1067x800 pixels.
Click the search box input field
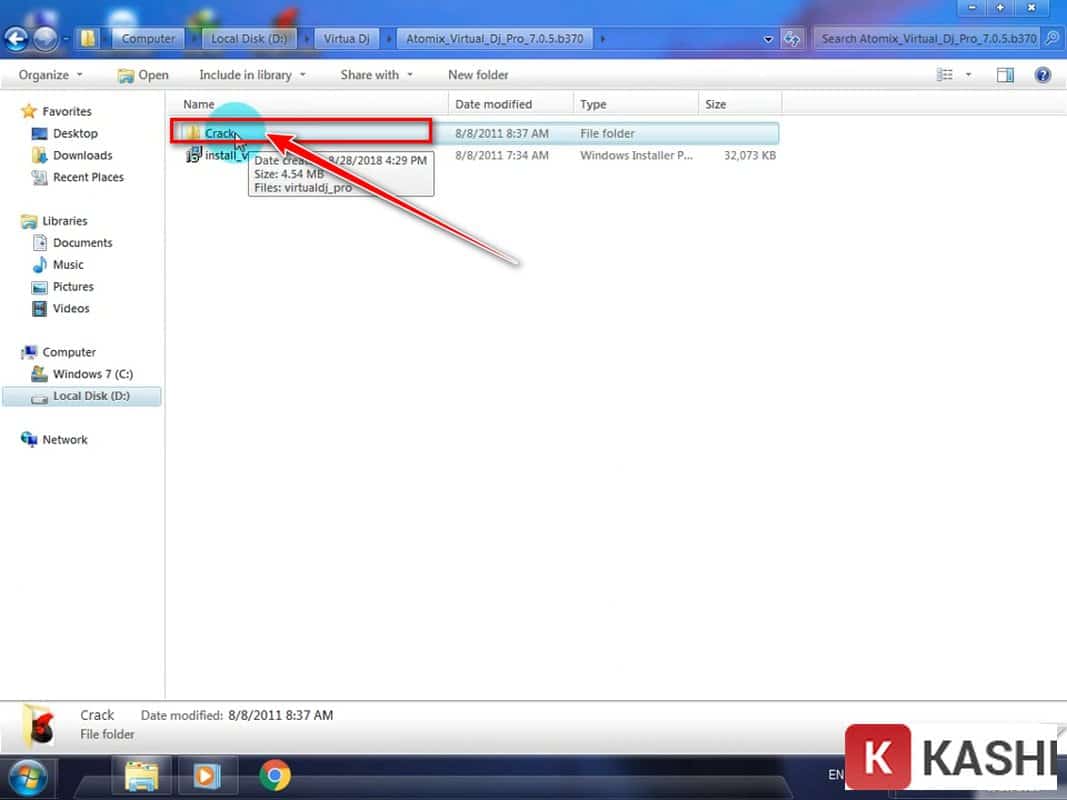pos(927,39)
